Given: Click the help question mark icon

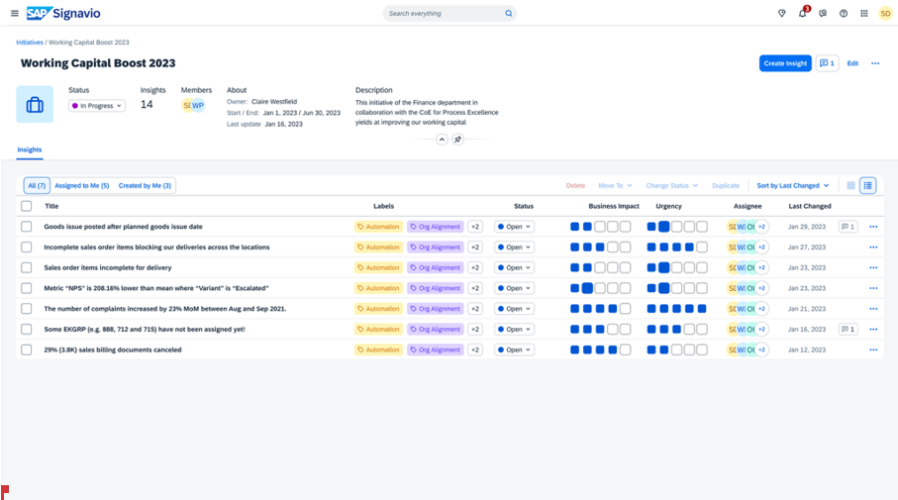Looking at the screenshot, I should click(x=843, y=13).
